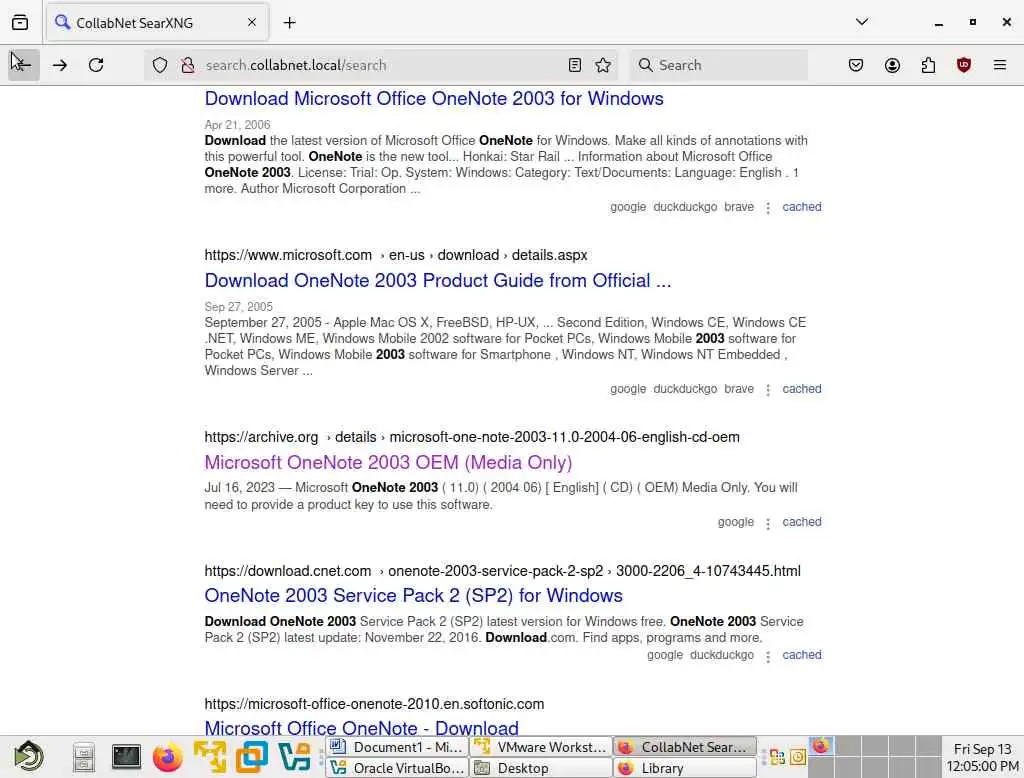Open a new tab with the plus button

(x=289, y=23)
